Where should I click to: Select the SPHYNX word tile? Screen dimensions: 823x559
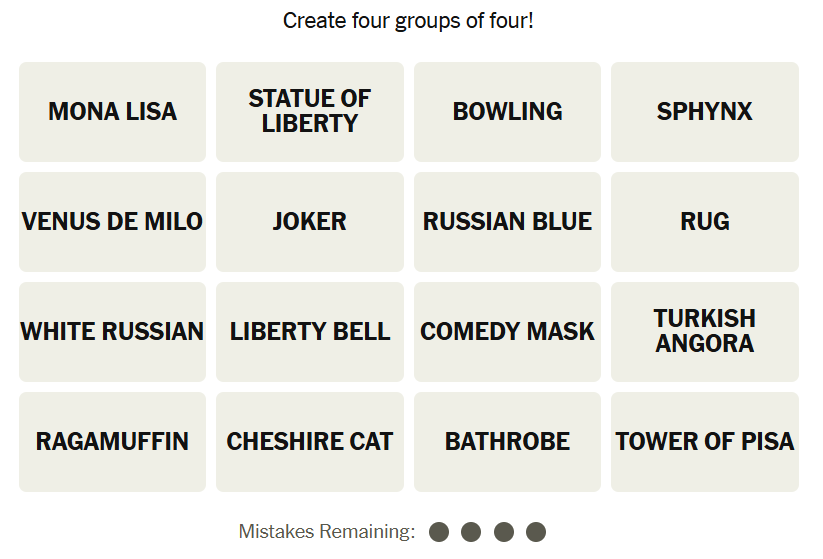click(x=705, y=112)
